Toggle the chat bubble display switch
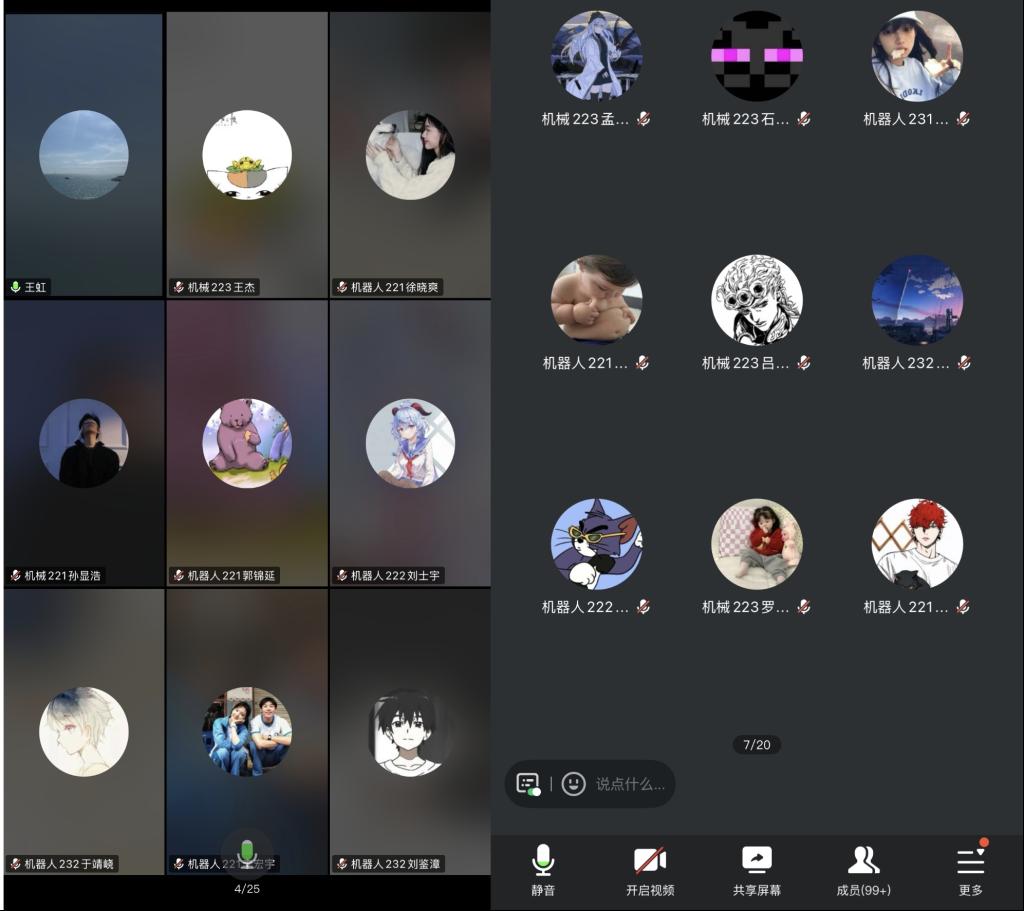The image size is (1024, 911). 528,784
